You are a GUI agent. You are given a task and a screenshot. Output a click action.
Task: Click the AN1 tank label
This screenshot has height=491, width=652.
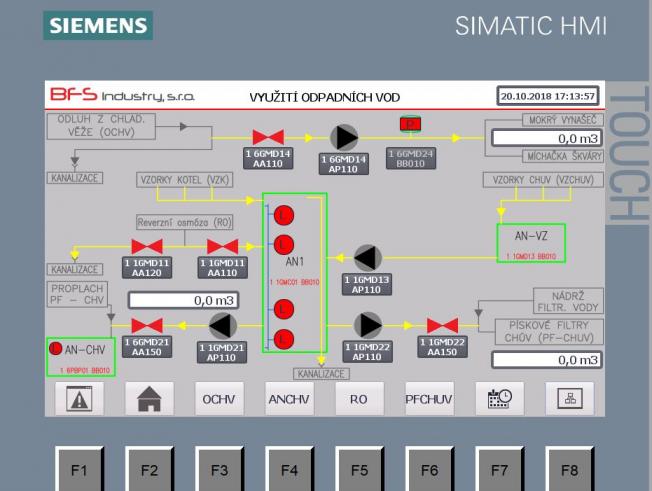294,262
